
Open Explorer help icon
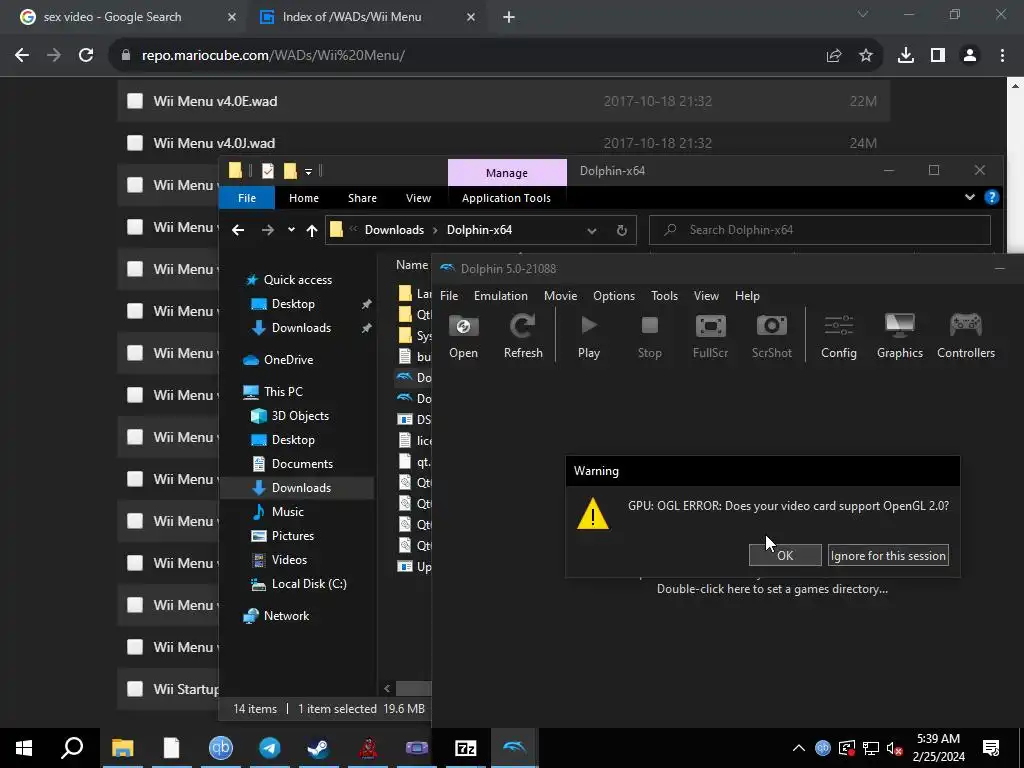point(991,197)
